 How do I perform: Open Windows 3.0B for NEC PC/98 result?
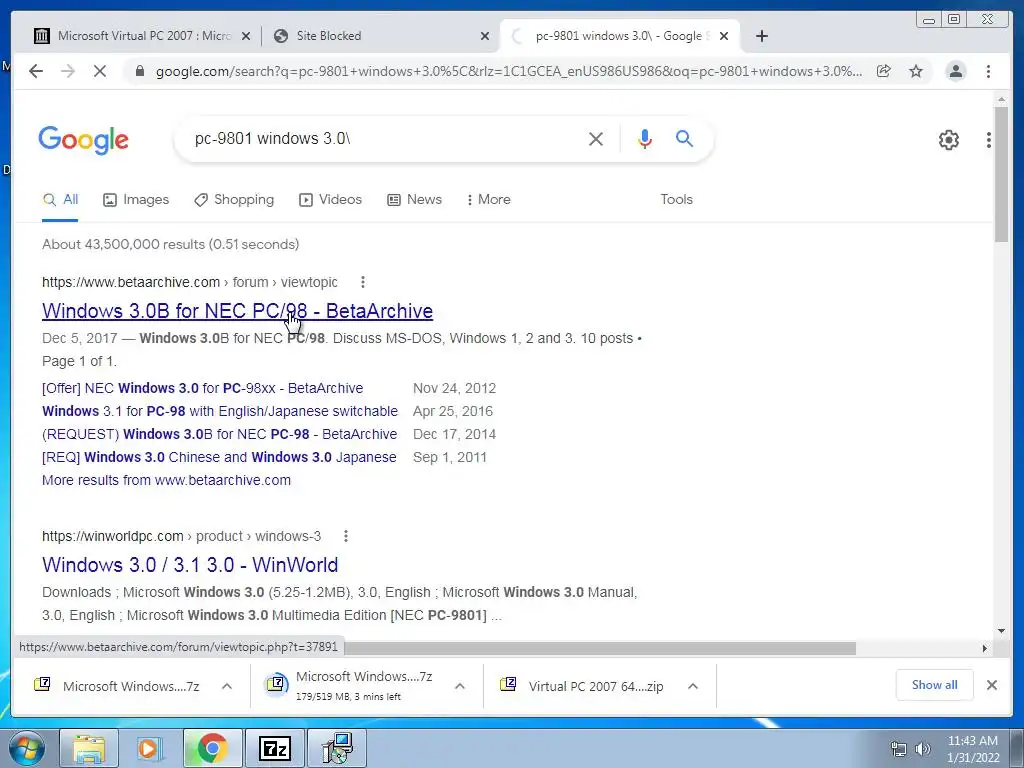tap(237, 311)
